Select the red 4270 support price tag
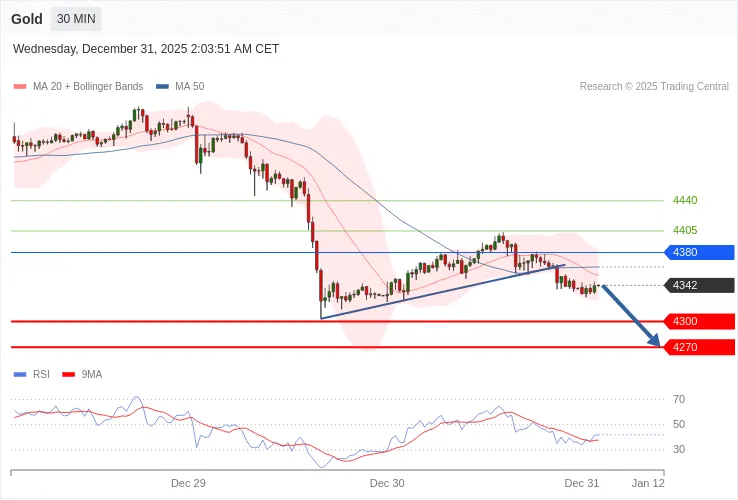The height and width of the screenshot is (500, 738). click(x=700, y=347)
